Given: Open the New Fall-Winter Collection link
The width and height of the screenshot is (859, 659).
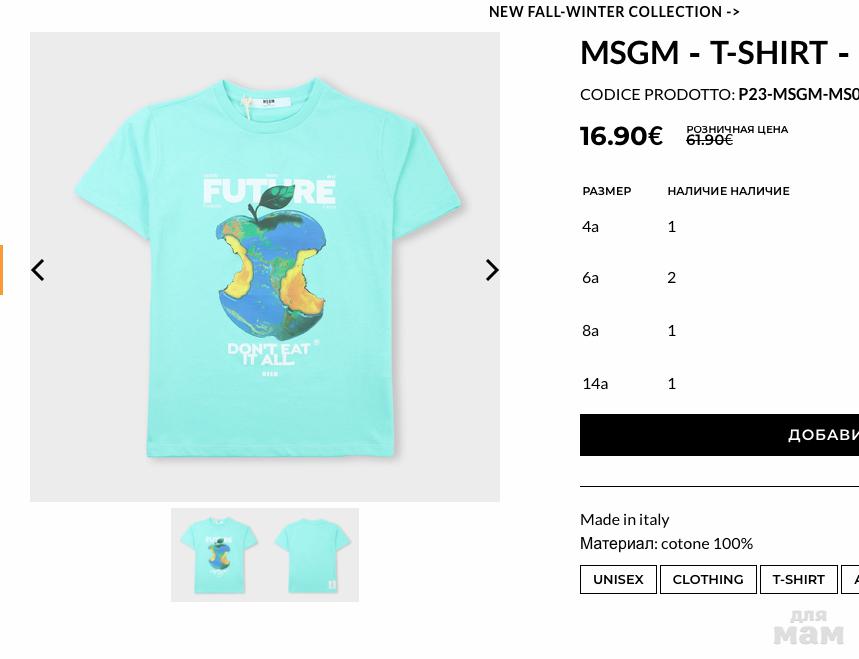Looking at the screenshot, I should 614,12.
